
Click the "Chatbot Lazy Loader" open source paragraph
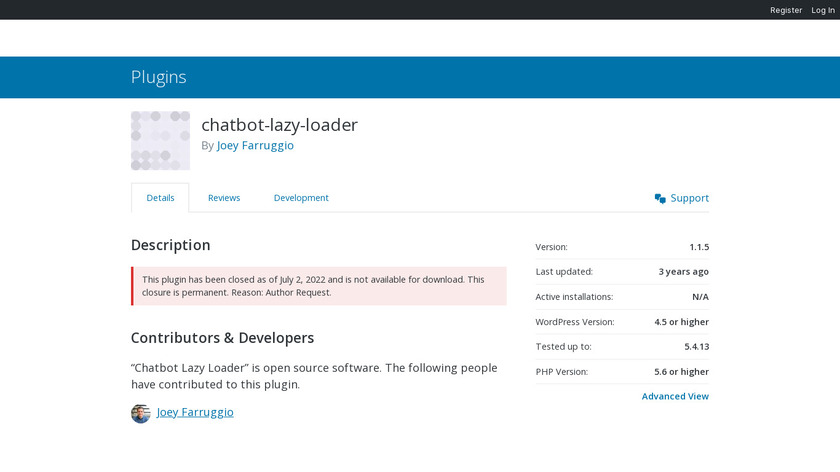[x=314, y=376]
